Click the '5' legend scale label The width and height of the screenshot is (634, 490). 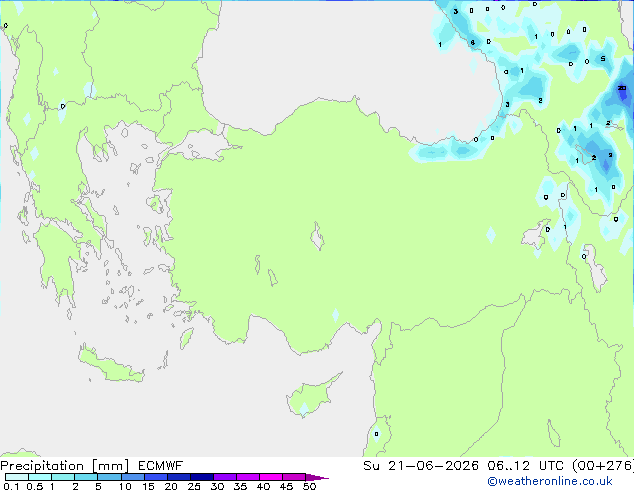click(x=98, y=486)
